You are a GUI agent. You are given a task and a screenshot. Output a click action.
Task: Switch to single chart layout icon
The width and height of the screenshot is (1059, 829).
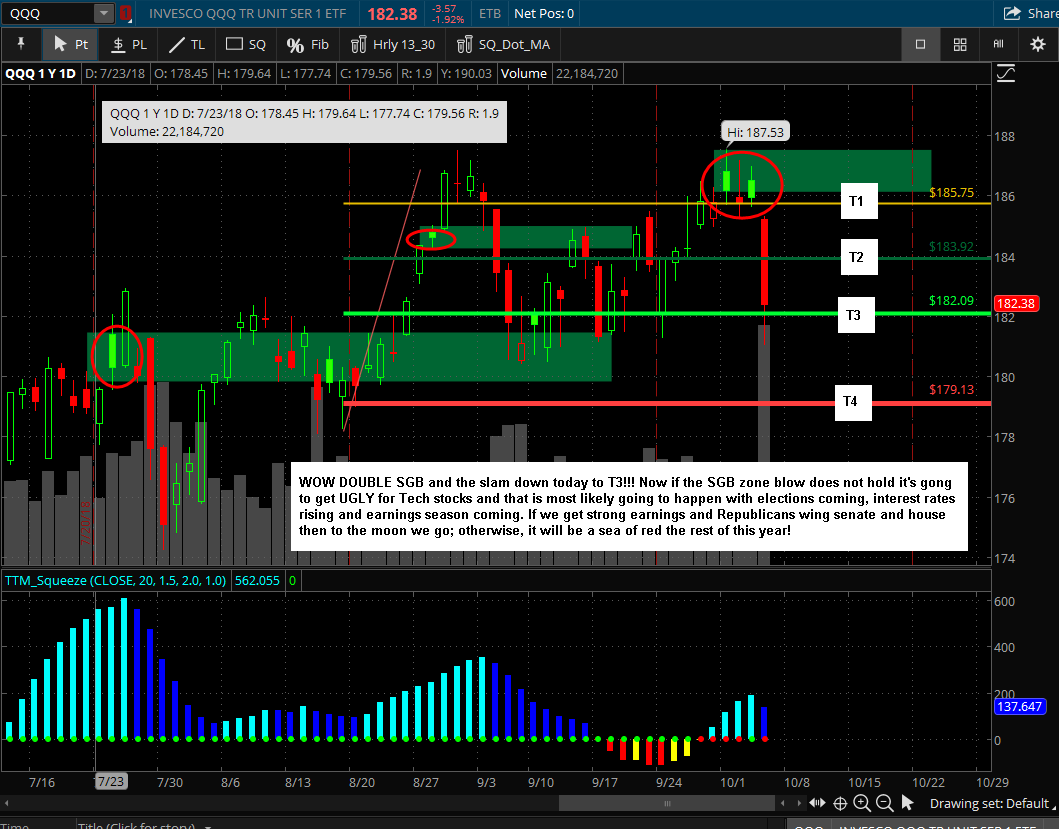(x=920, y=44)
